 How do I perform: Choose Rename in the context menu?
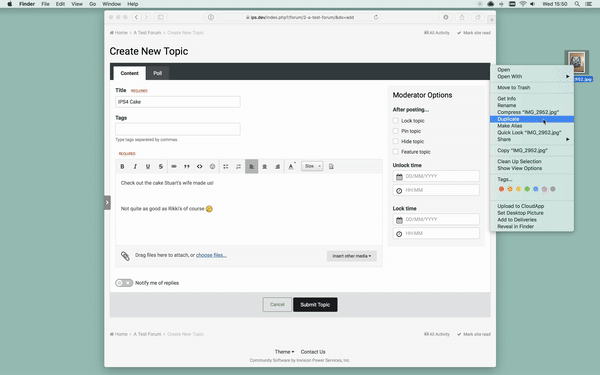(x=532, y=106)
